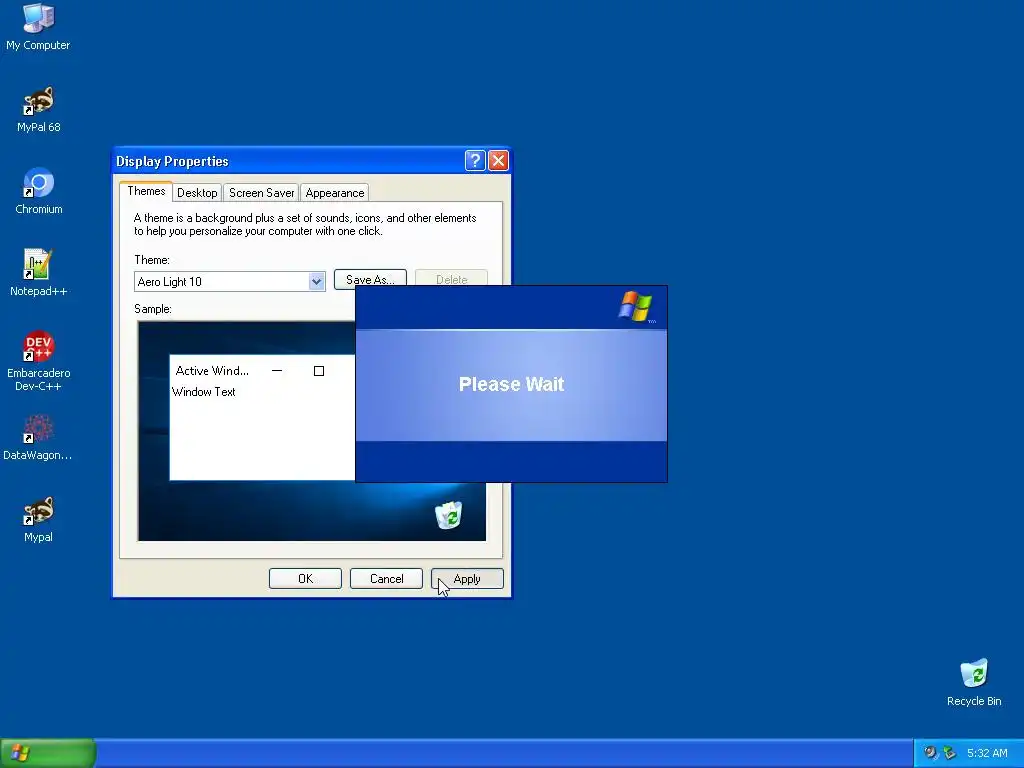
Task: Switch to the Appearance tab
Action: point(334,193)
